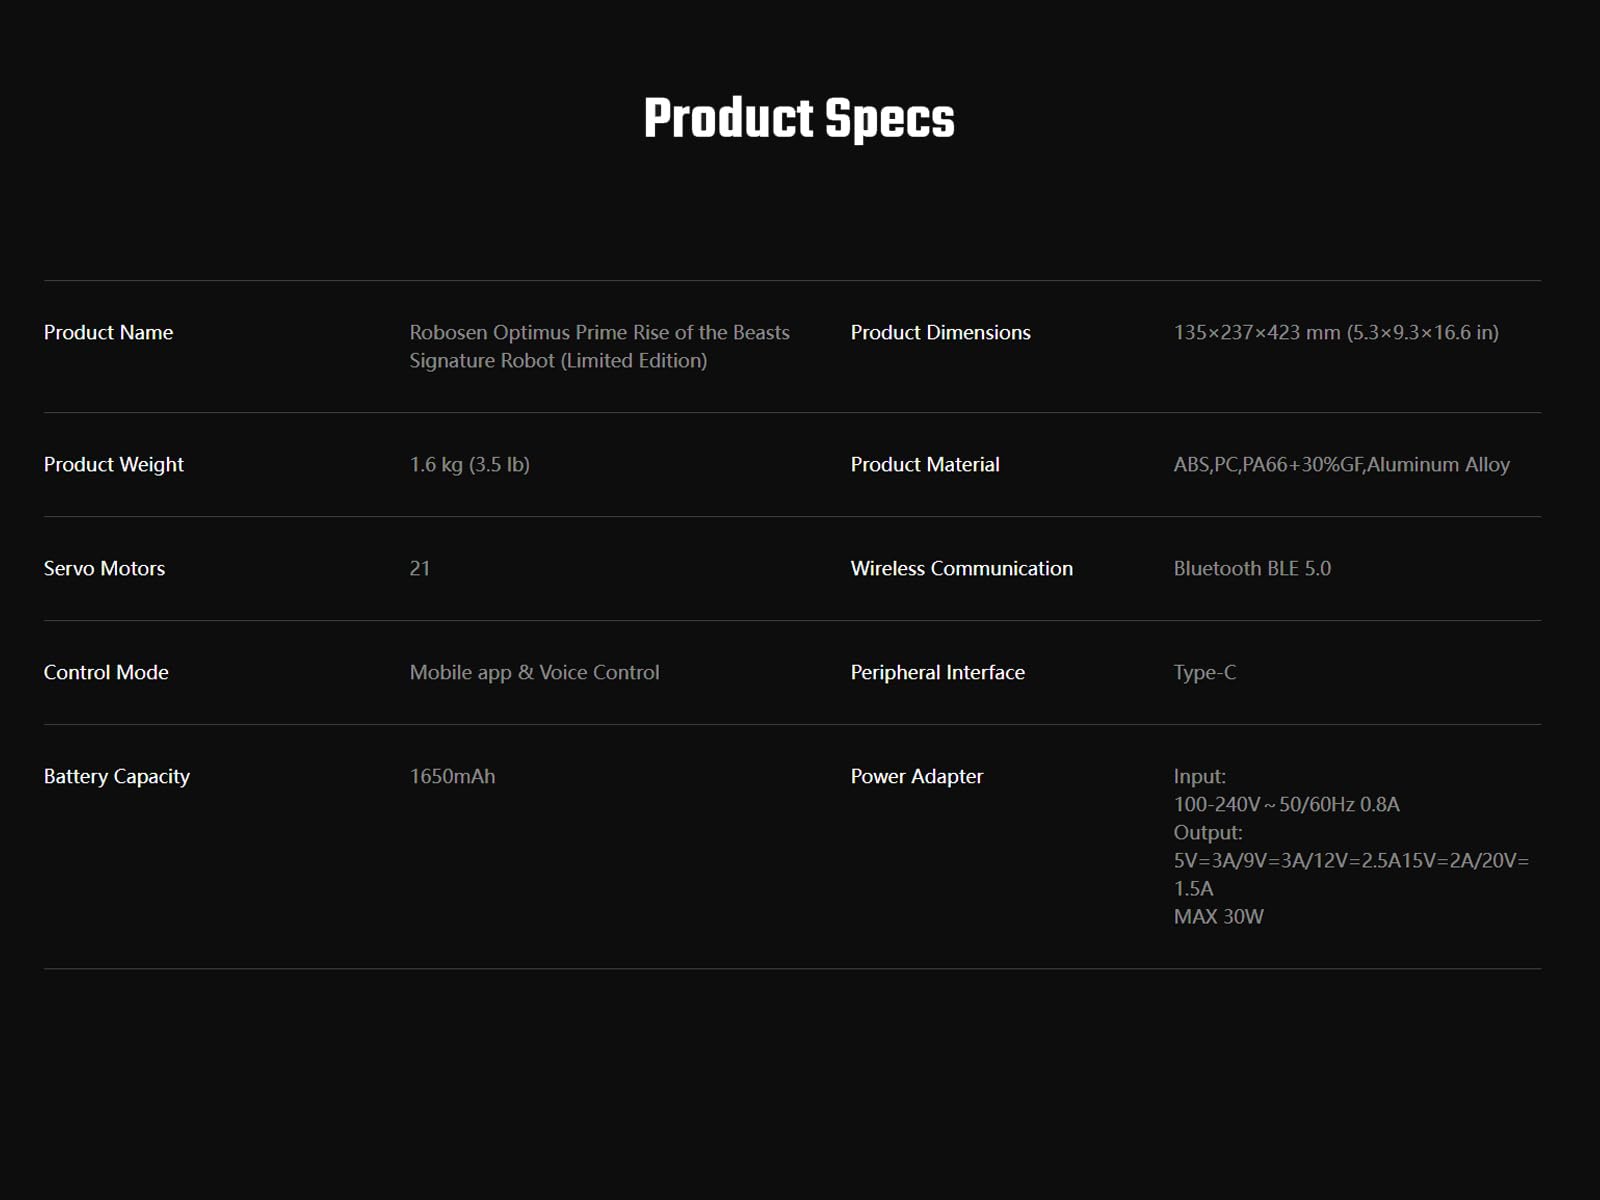Click the Wireless Communication label

961,569
